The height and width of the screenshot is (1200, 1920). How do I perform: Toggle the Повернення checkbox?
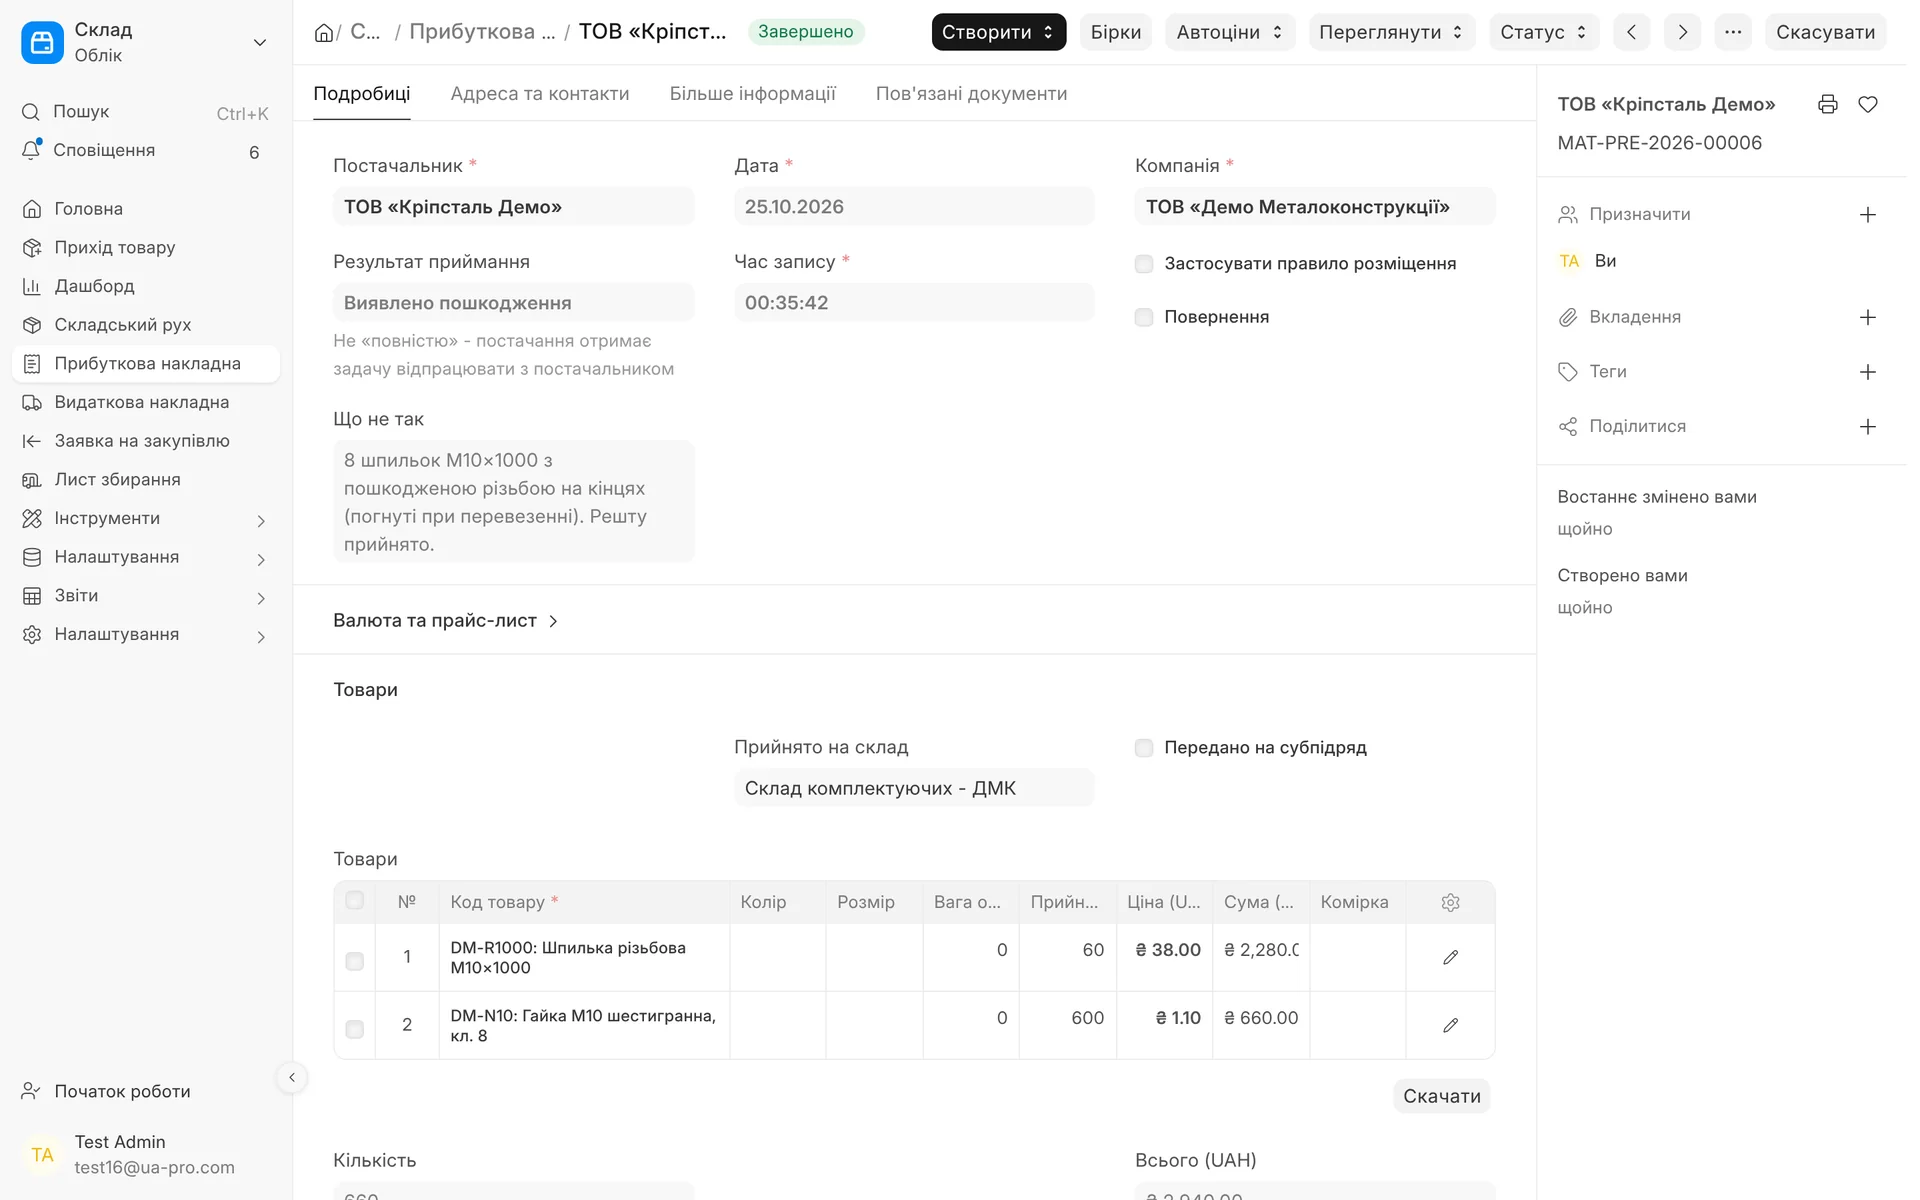pyautogui.click(x=1144, y=317)
